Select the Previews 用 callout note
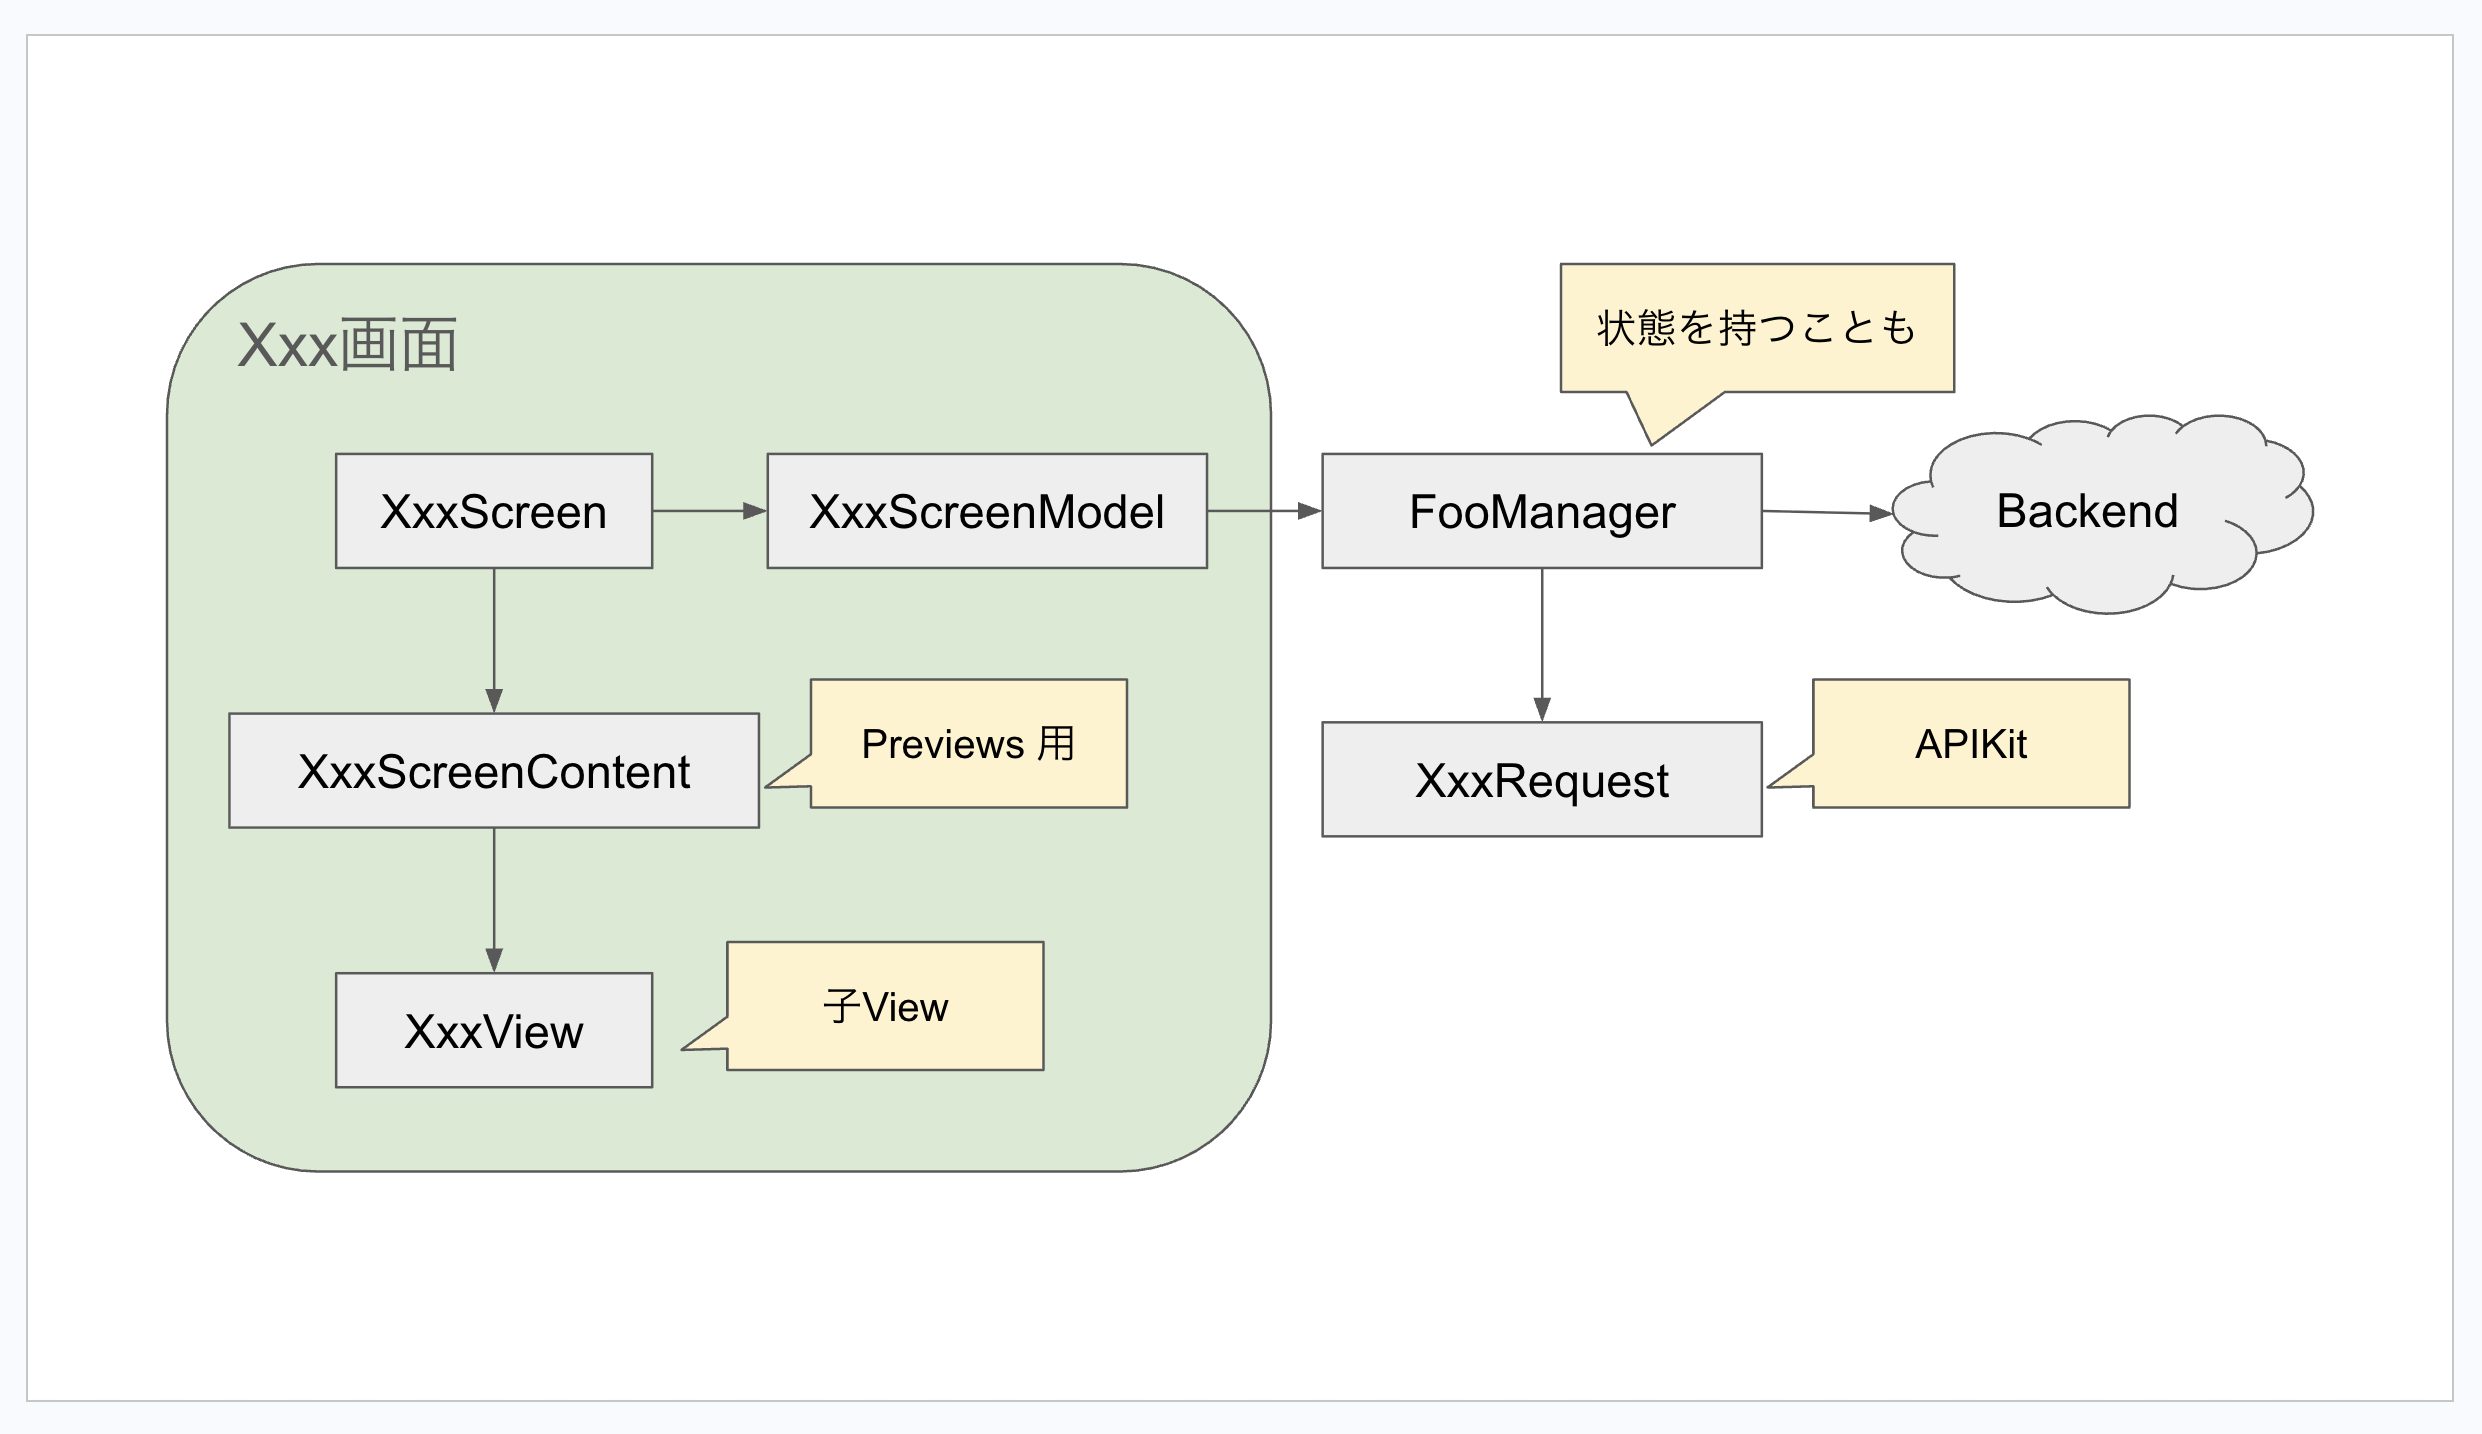2482x1434 pixels. [x=968, y=744]
